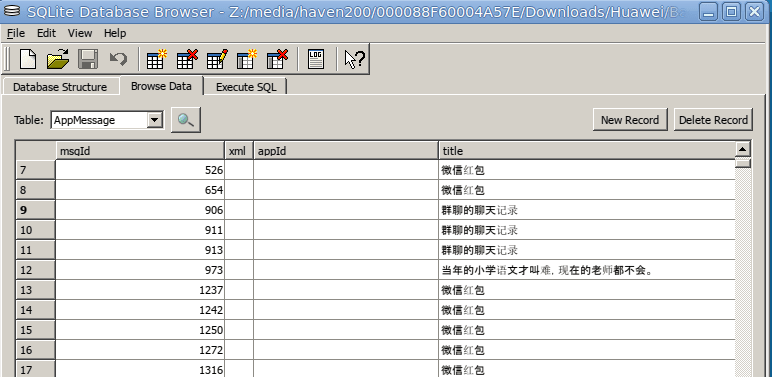Viewport: 772px width, 377px height.
Task: Click title cell 微信红包 in row 7
Action: (x=587, y=170)
